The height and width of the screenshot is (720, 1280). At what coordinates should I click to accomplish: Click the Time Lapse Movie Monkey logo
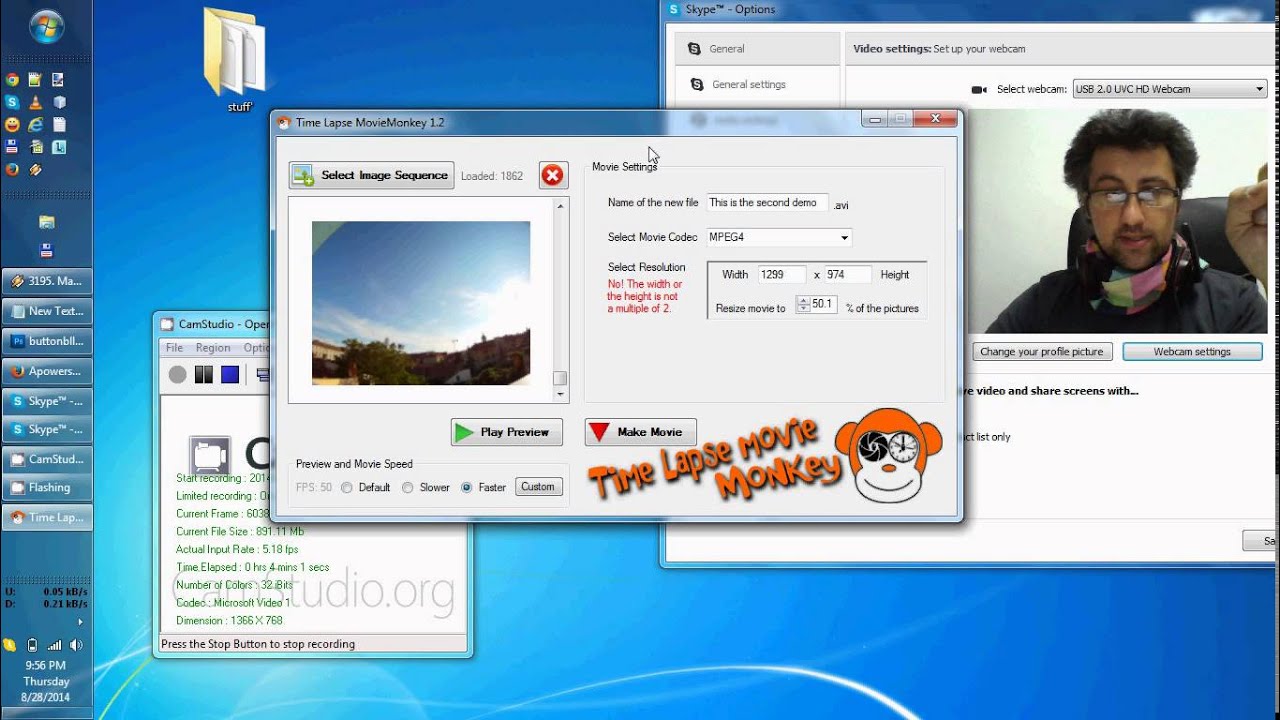765,458
